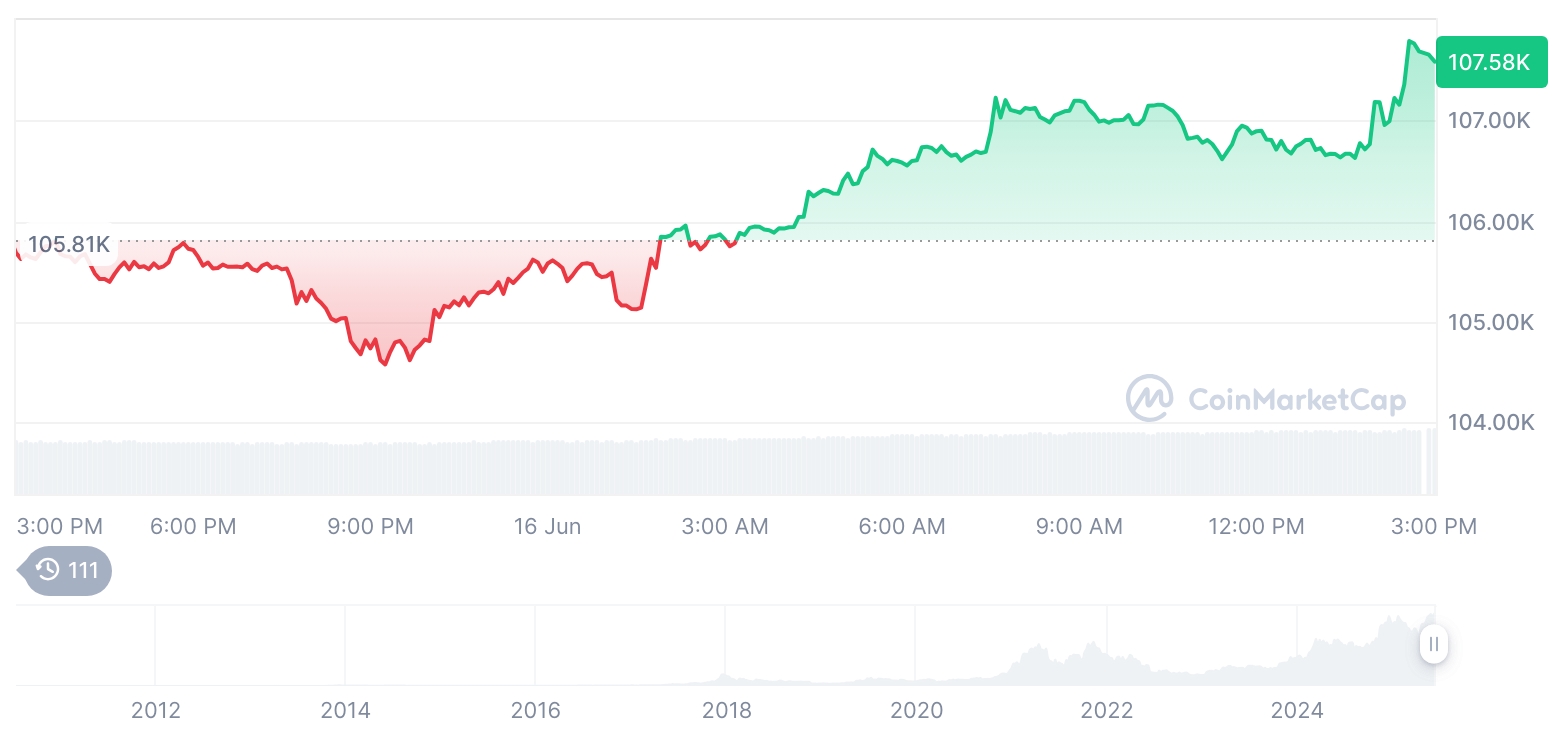
Task: Click the green 107.58K current price tag
Action: (x=1489, y=63)
